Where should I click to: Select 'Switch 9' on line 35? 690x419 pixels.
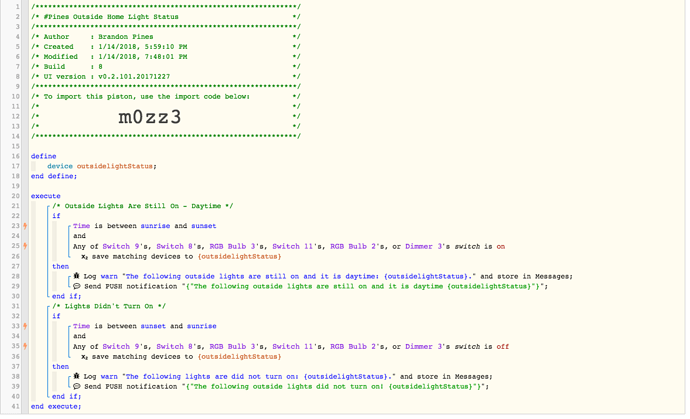(x=121, y=347)
